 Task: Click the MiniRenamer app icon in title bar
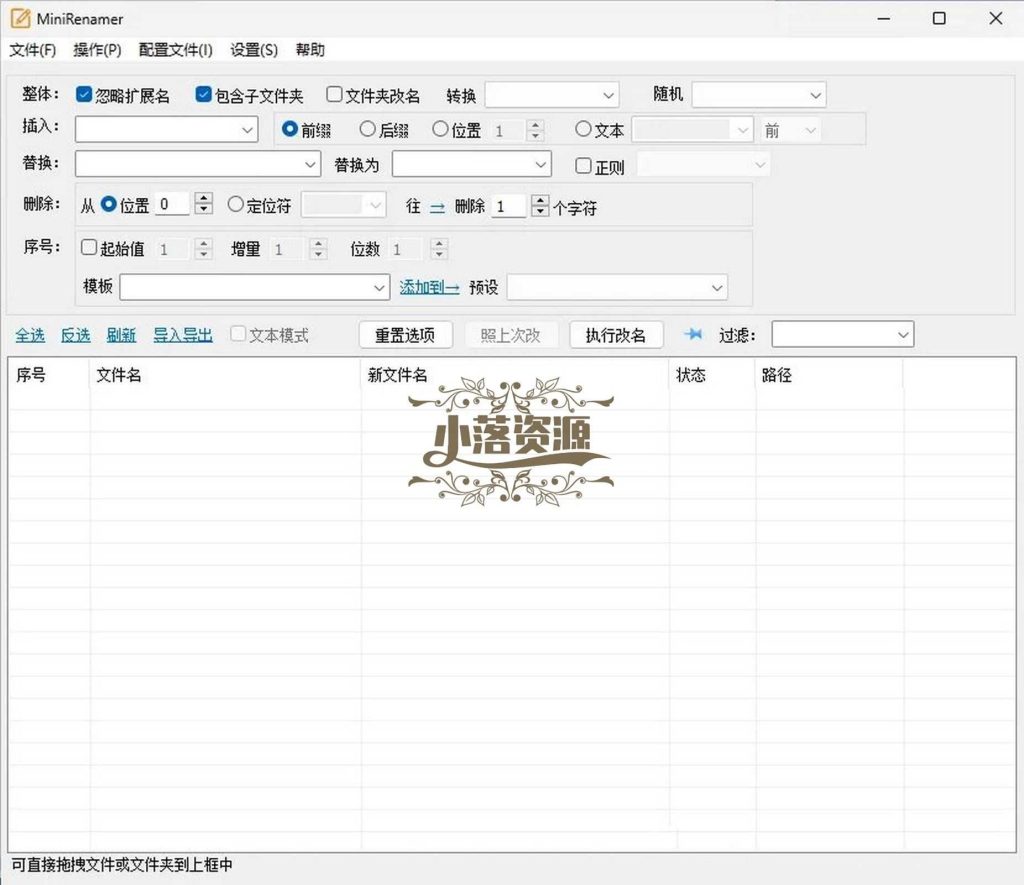(20, 18)
